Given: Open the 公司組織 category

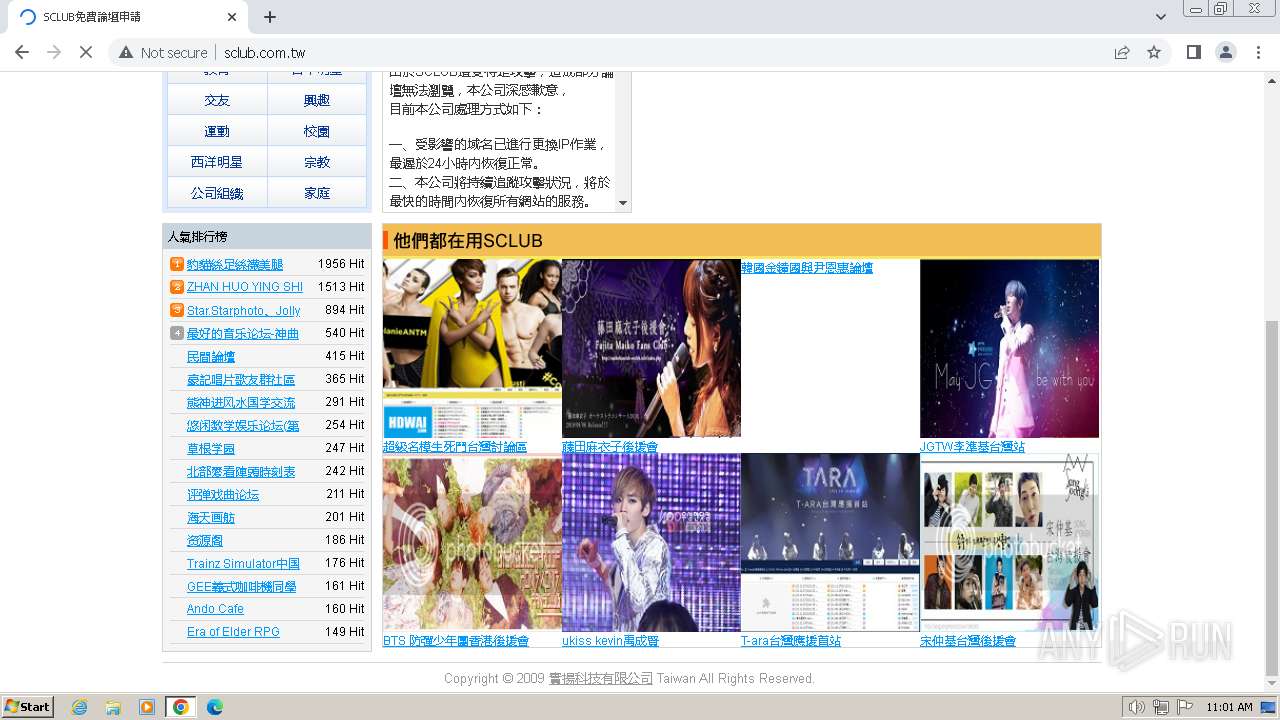Looking at the screenshot, I should 217,192.
